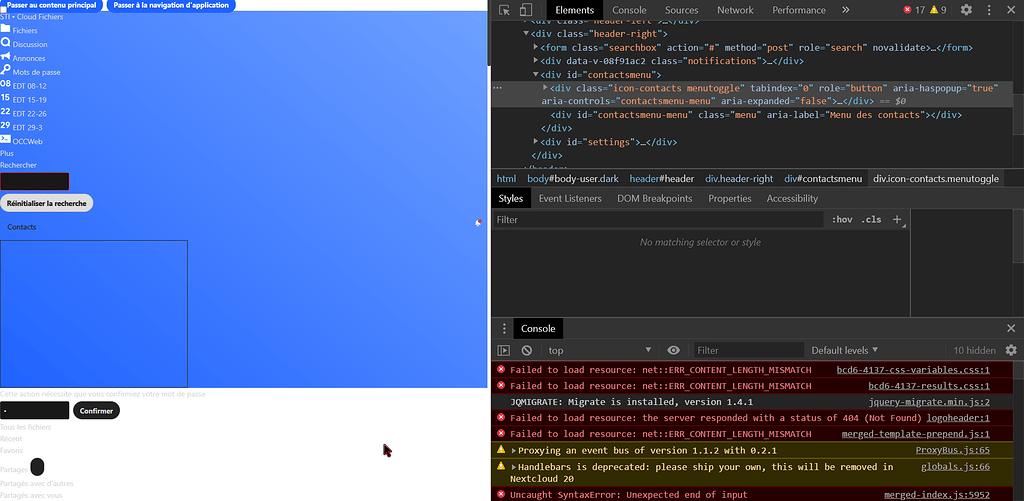The width and height of the screenshot is (1024, 501).
Task: Expand the icon-contacts menutoggle node
Action: click(x=545, y=88)
